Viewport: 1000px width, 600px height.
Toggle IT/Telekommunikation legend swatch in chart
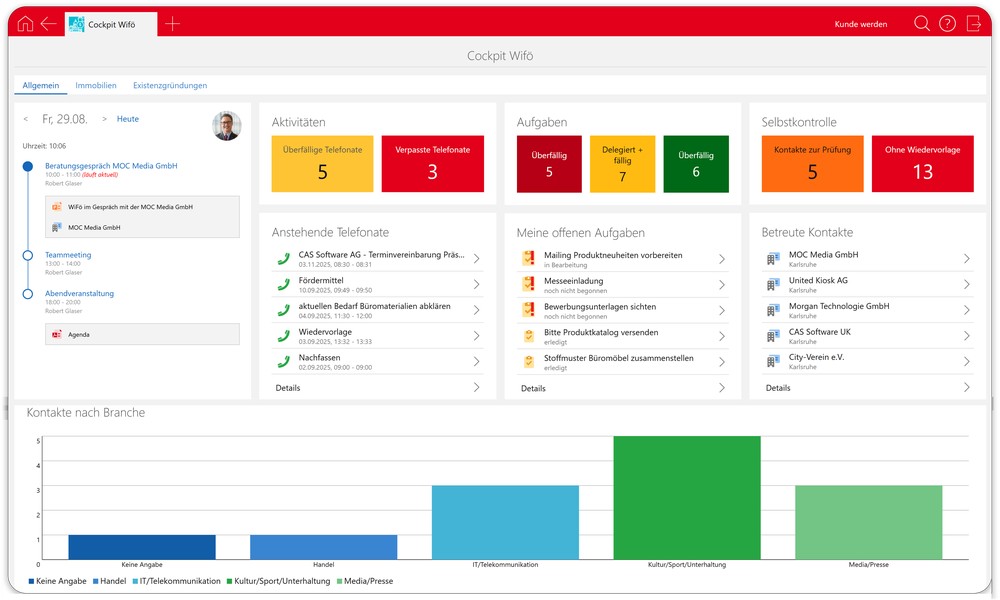click(x=134, y=581)
